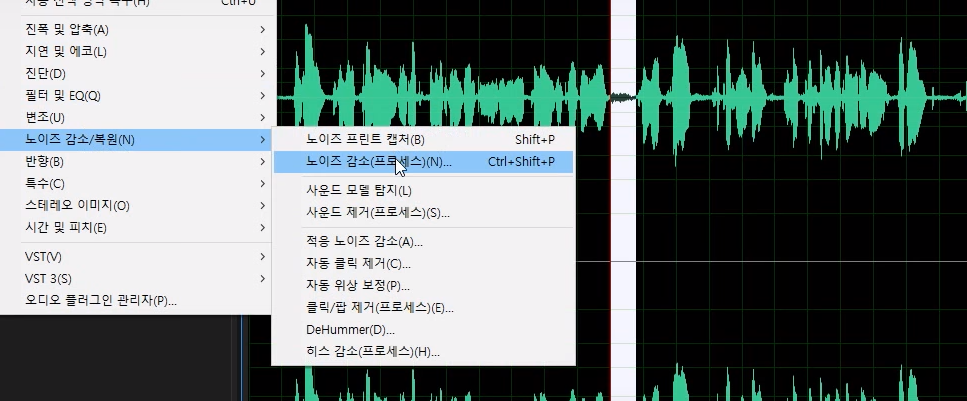
Task: Open the 특수(C) submenu
Action: 136,184
